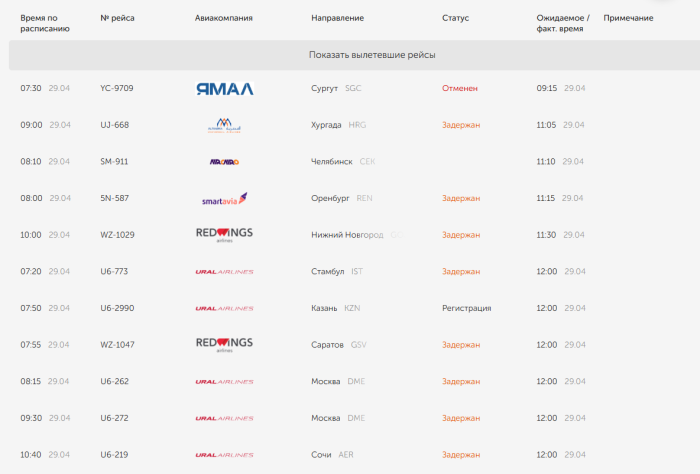Open flight number U6-262 to Москва
The height and width of the screenshot is (474, 700).
pos(115,381)
